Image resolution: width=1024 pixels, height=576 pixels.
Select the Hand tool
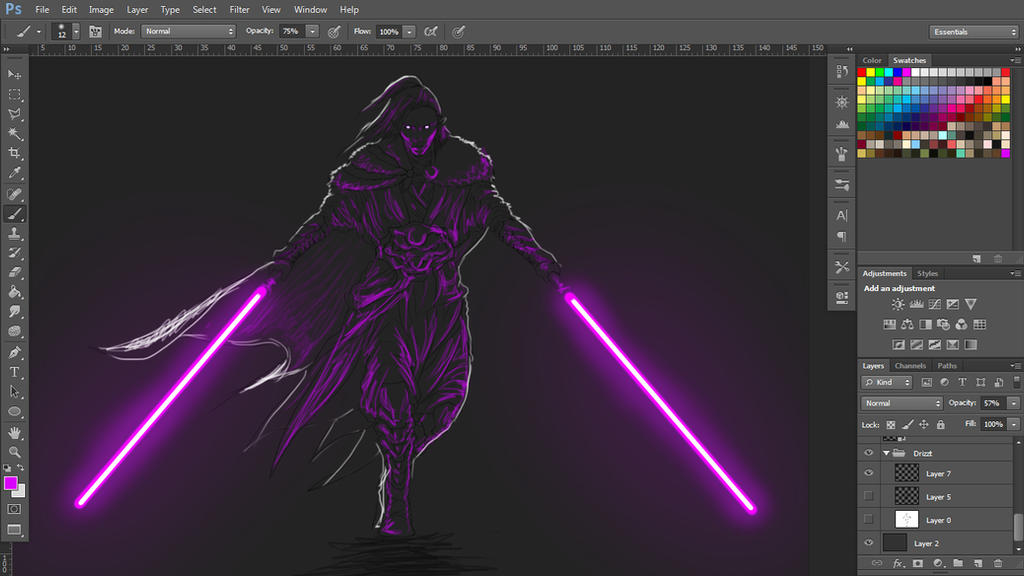pyautogui.click(x=14, y=433)
